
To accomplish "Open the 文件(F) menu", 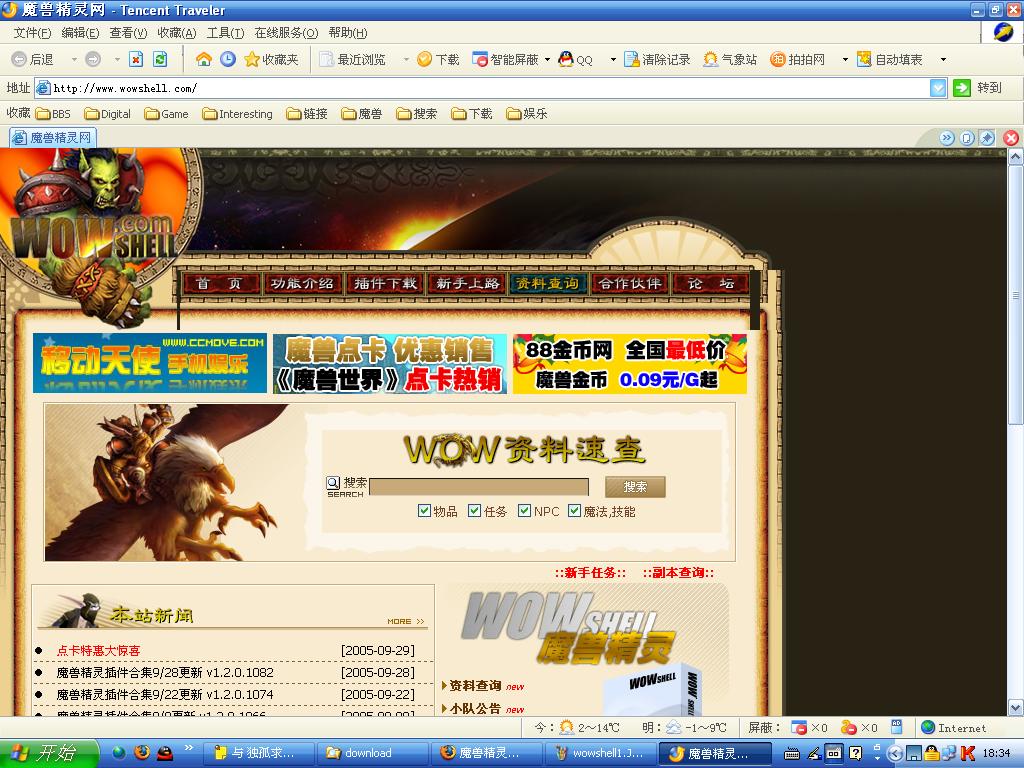I will click(x=32, y=33).
